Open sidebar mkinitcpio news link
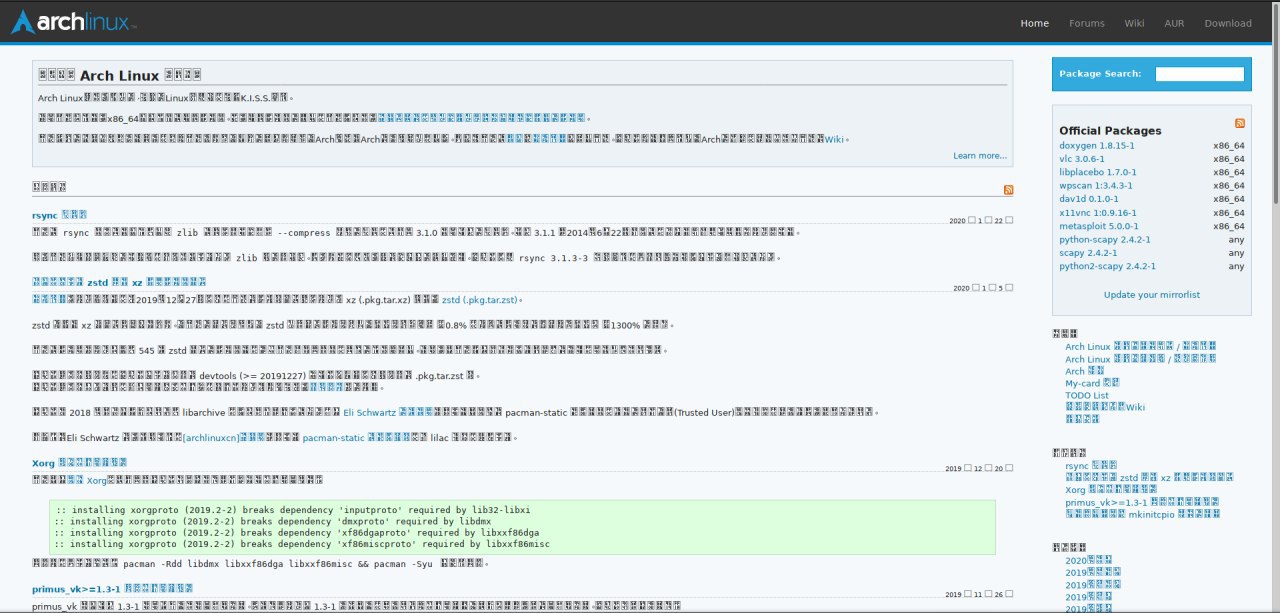 (x=1143, y=514)
